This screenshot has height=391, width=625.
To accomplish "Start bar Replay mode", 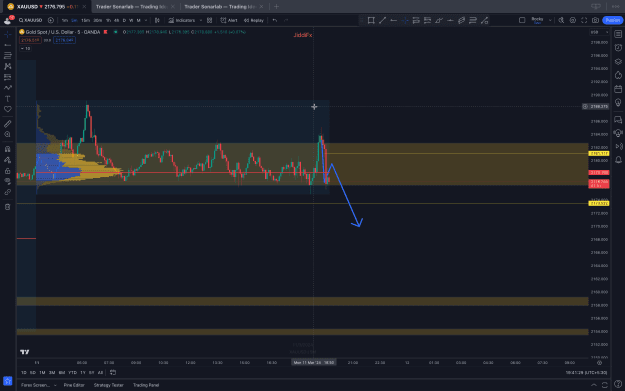I will tap(254, 20).
